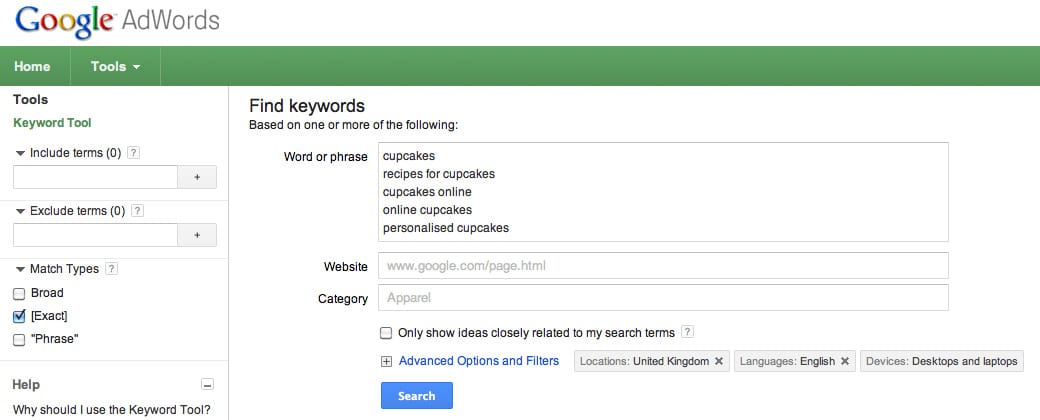Click help icon next to Exclude terms

pos(138,211)
